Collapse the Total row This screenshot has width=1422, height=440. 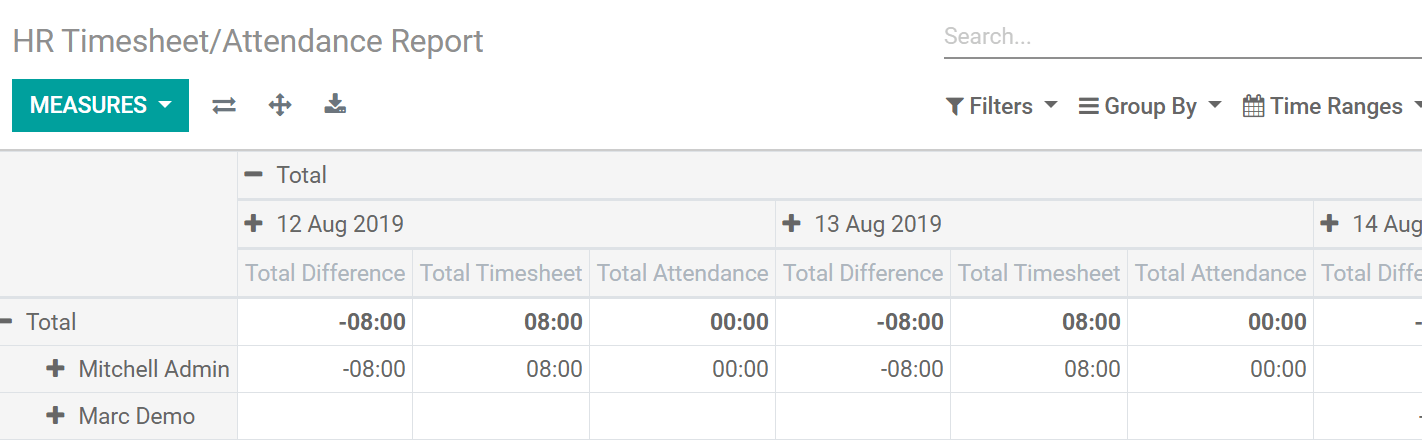(7, 322)
